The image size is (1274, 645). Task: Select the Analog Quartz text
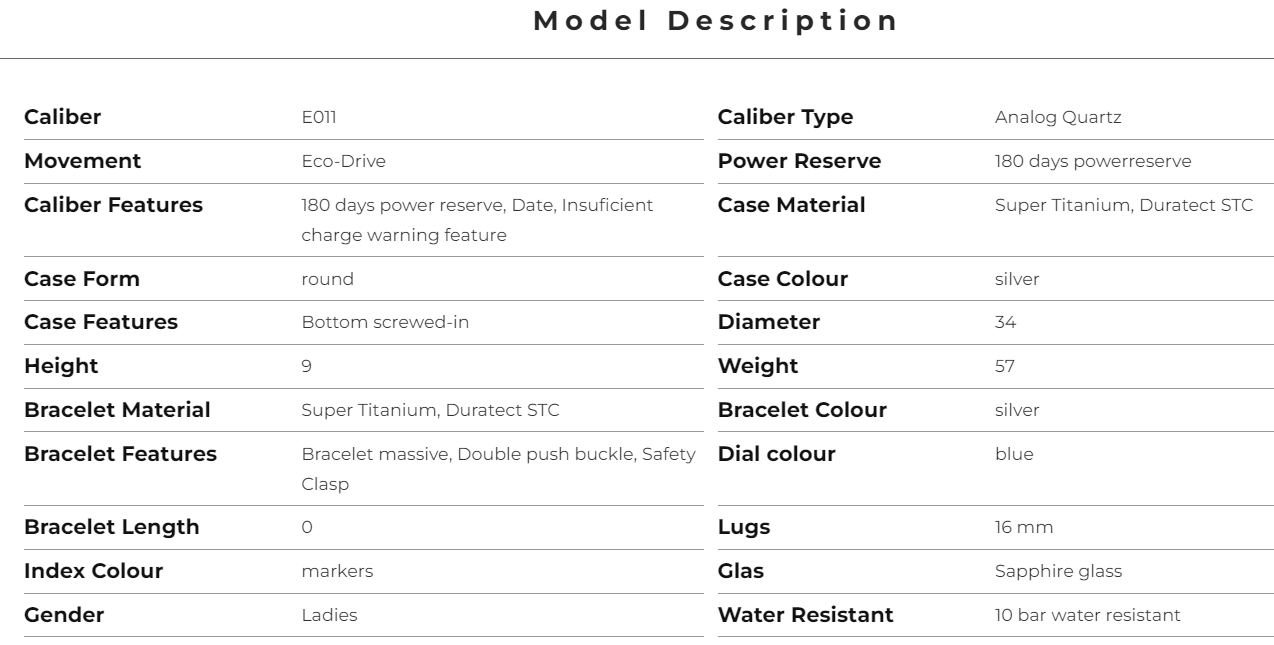click(1058, 117)
